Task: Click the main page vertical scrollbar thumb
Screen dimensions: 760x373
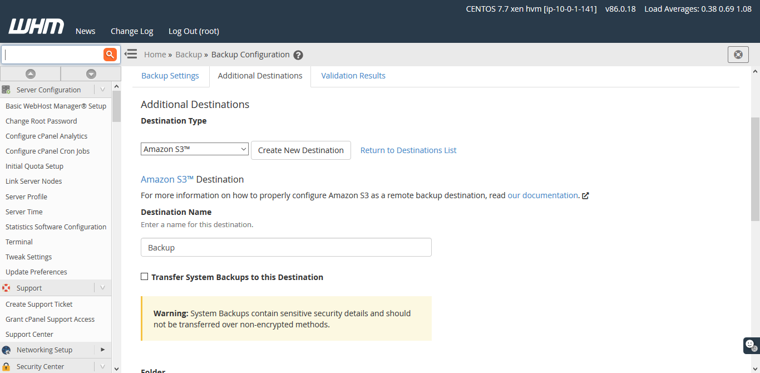Action: [x=755, y=169]
